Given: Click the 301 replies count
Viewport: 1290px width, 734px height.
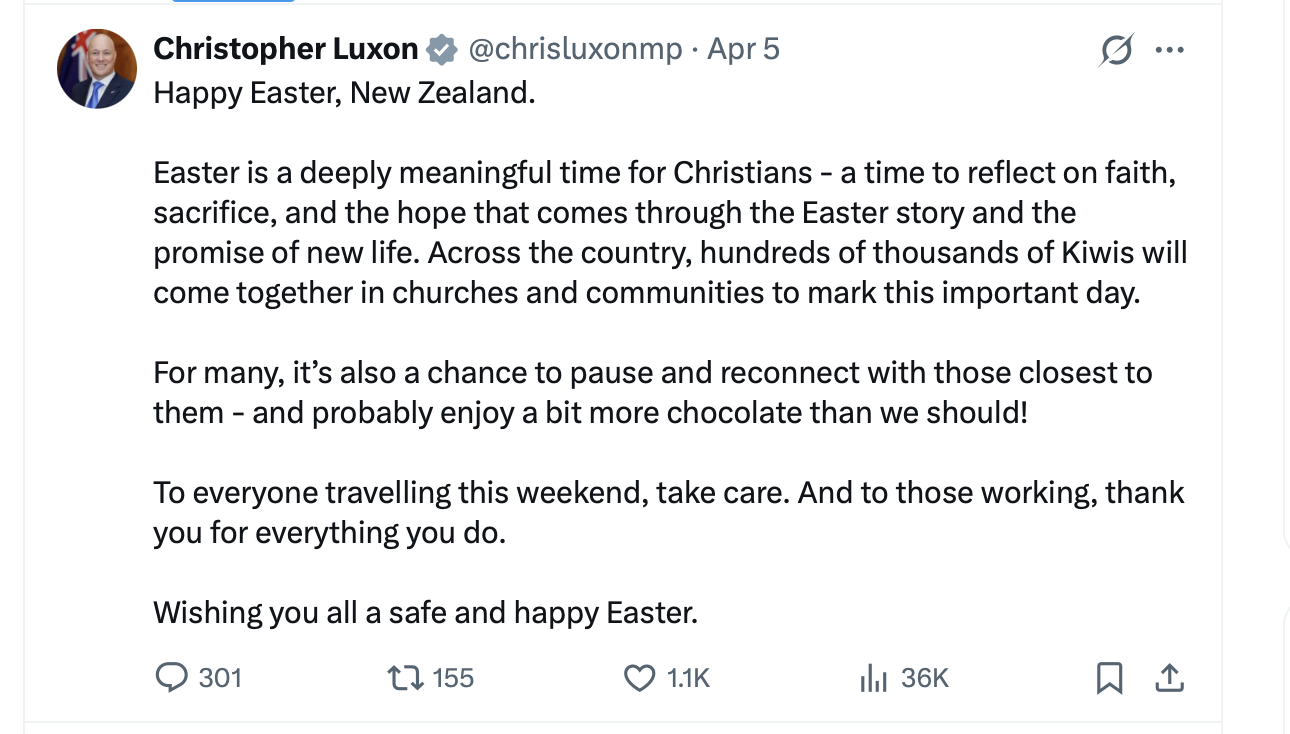Looking at the screenshot, I should point(220,678).
